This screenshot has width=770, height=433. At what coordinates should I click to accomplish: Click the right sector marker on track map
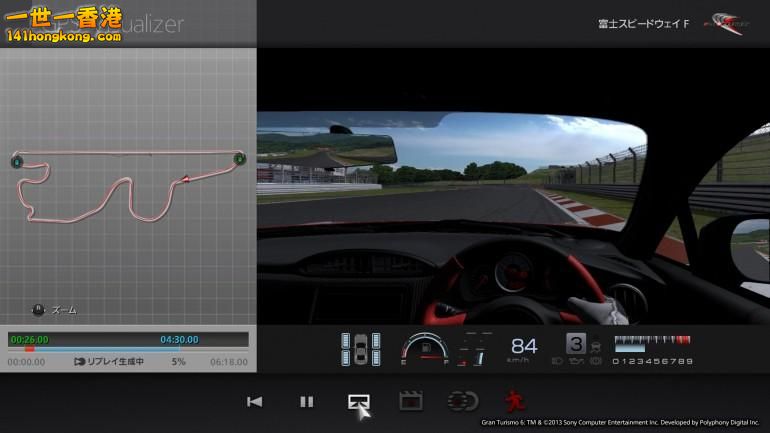point(240,159)
